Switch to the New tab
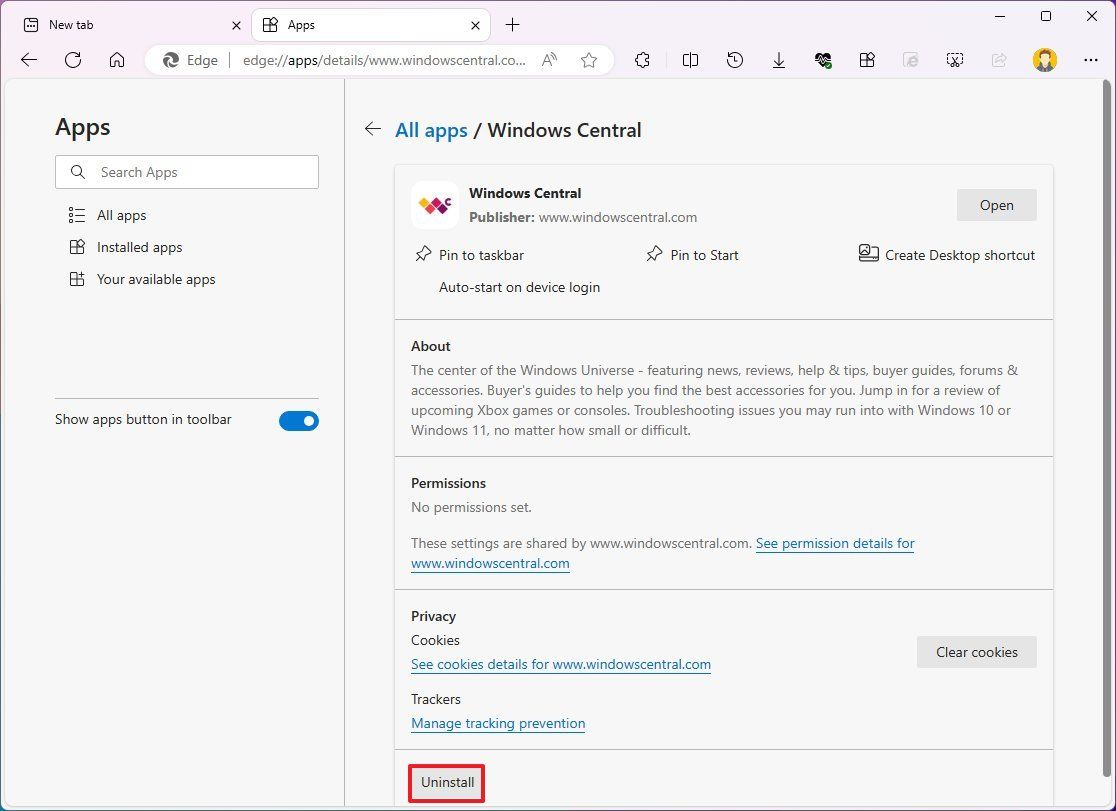 (x=130, y=25)
